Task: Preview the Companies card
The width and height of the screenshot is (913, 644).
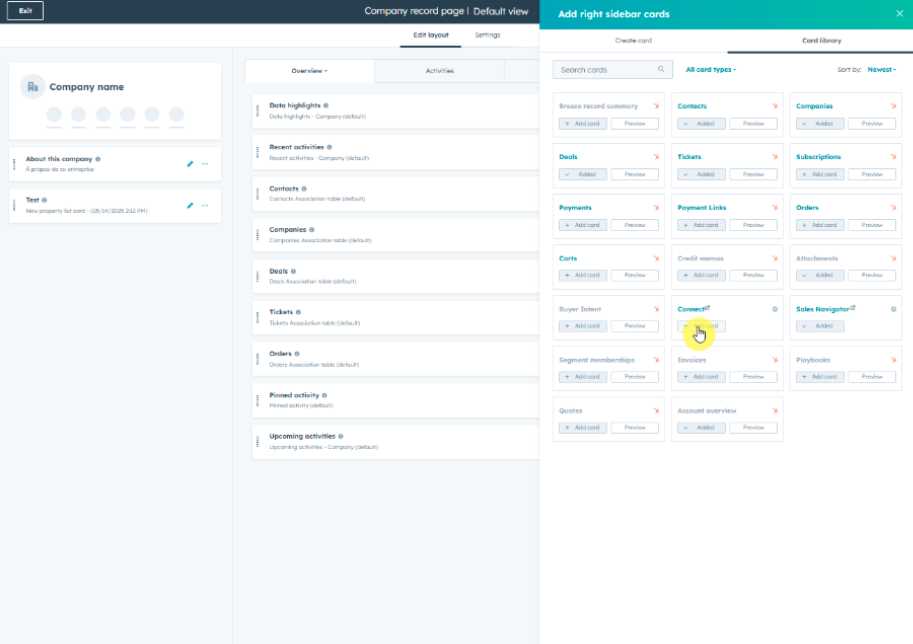Action: [872, 123]
